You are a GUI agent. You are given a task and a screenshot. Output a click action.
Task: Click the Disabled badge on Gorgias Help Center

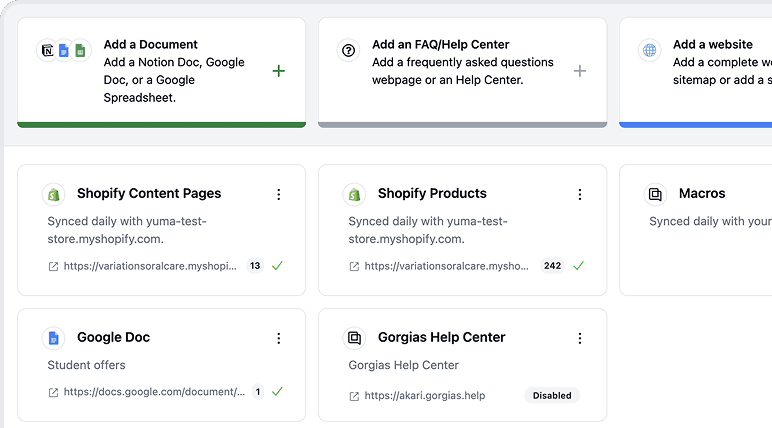(x=552, y=395)
